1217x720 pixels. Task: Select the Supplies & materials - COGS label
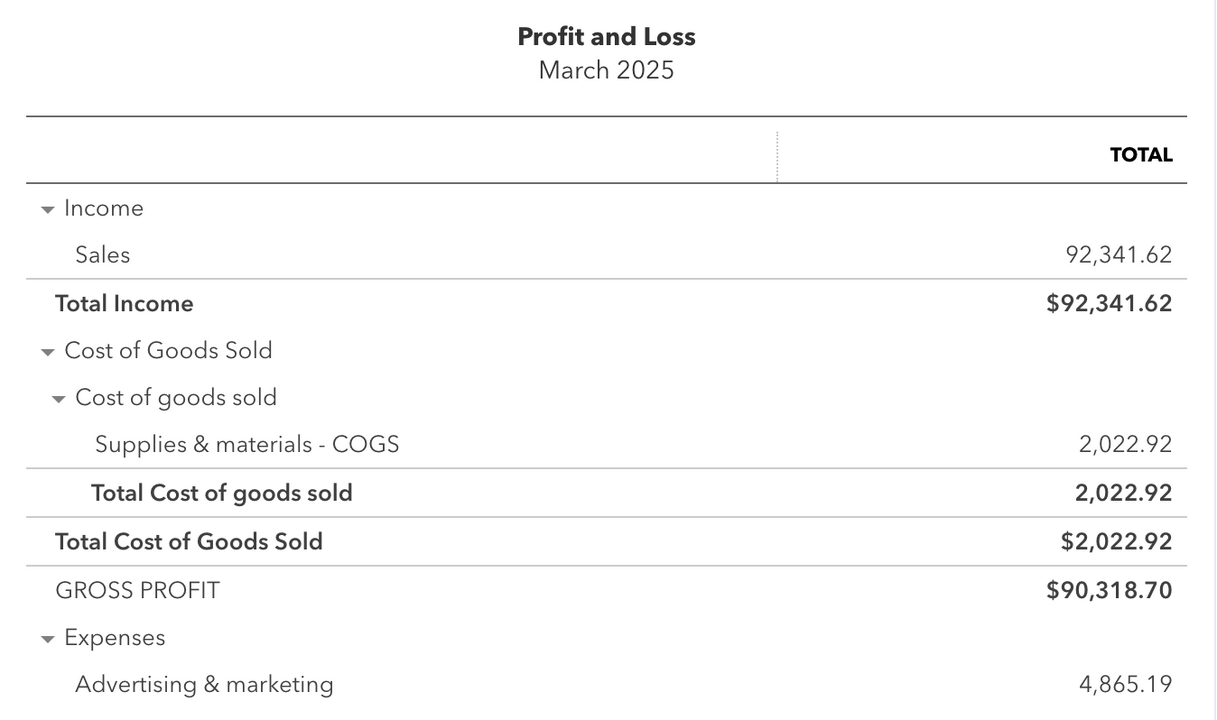coord(247,444)
